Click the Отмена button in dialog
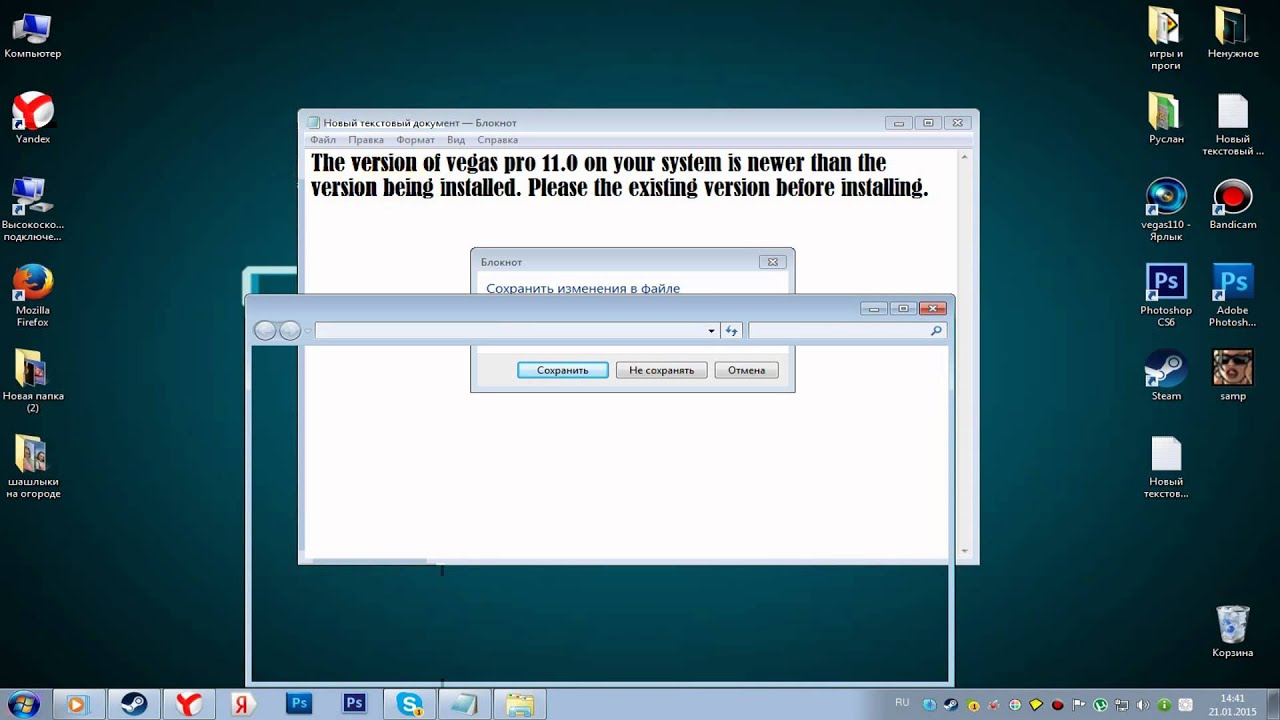 click(746, 370)
